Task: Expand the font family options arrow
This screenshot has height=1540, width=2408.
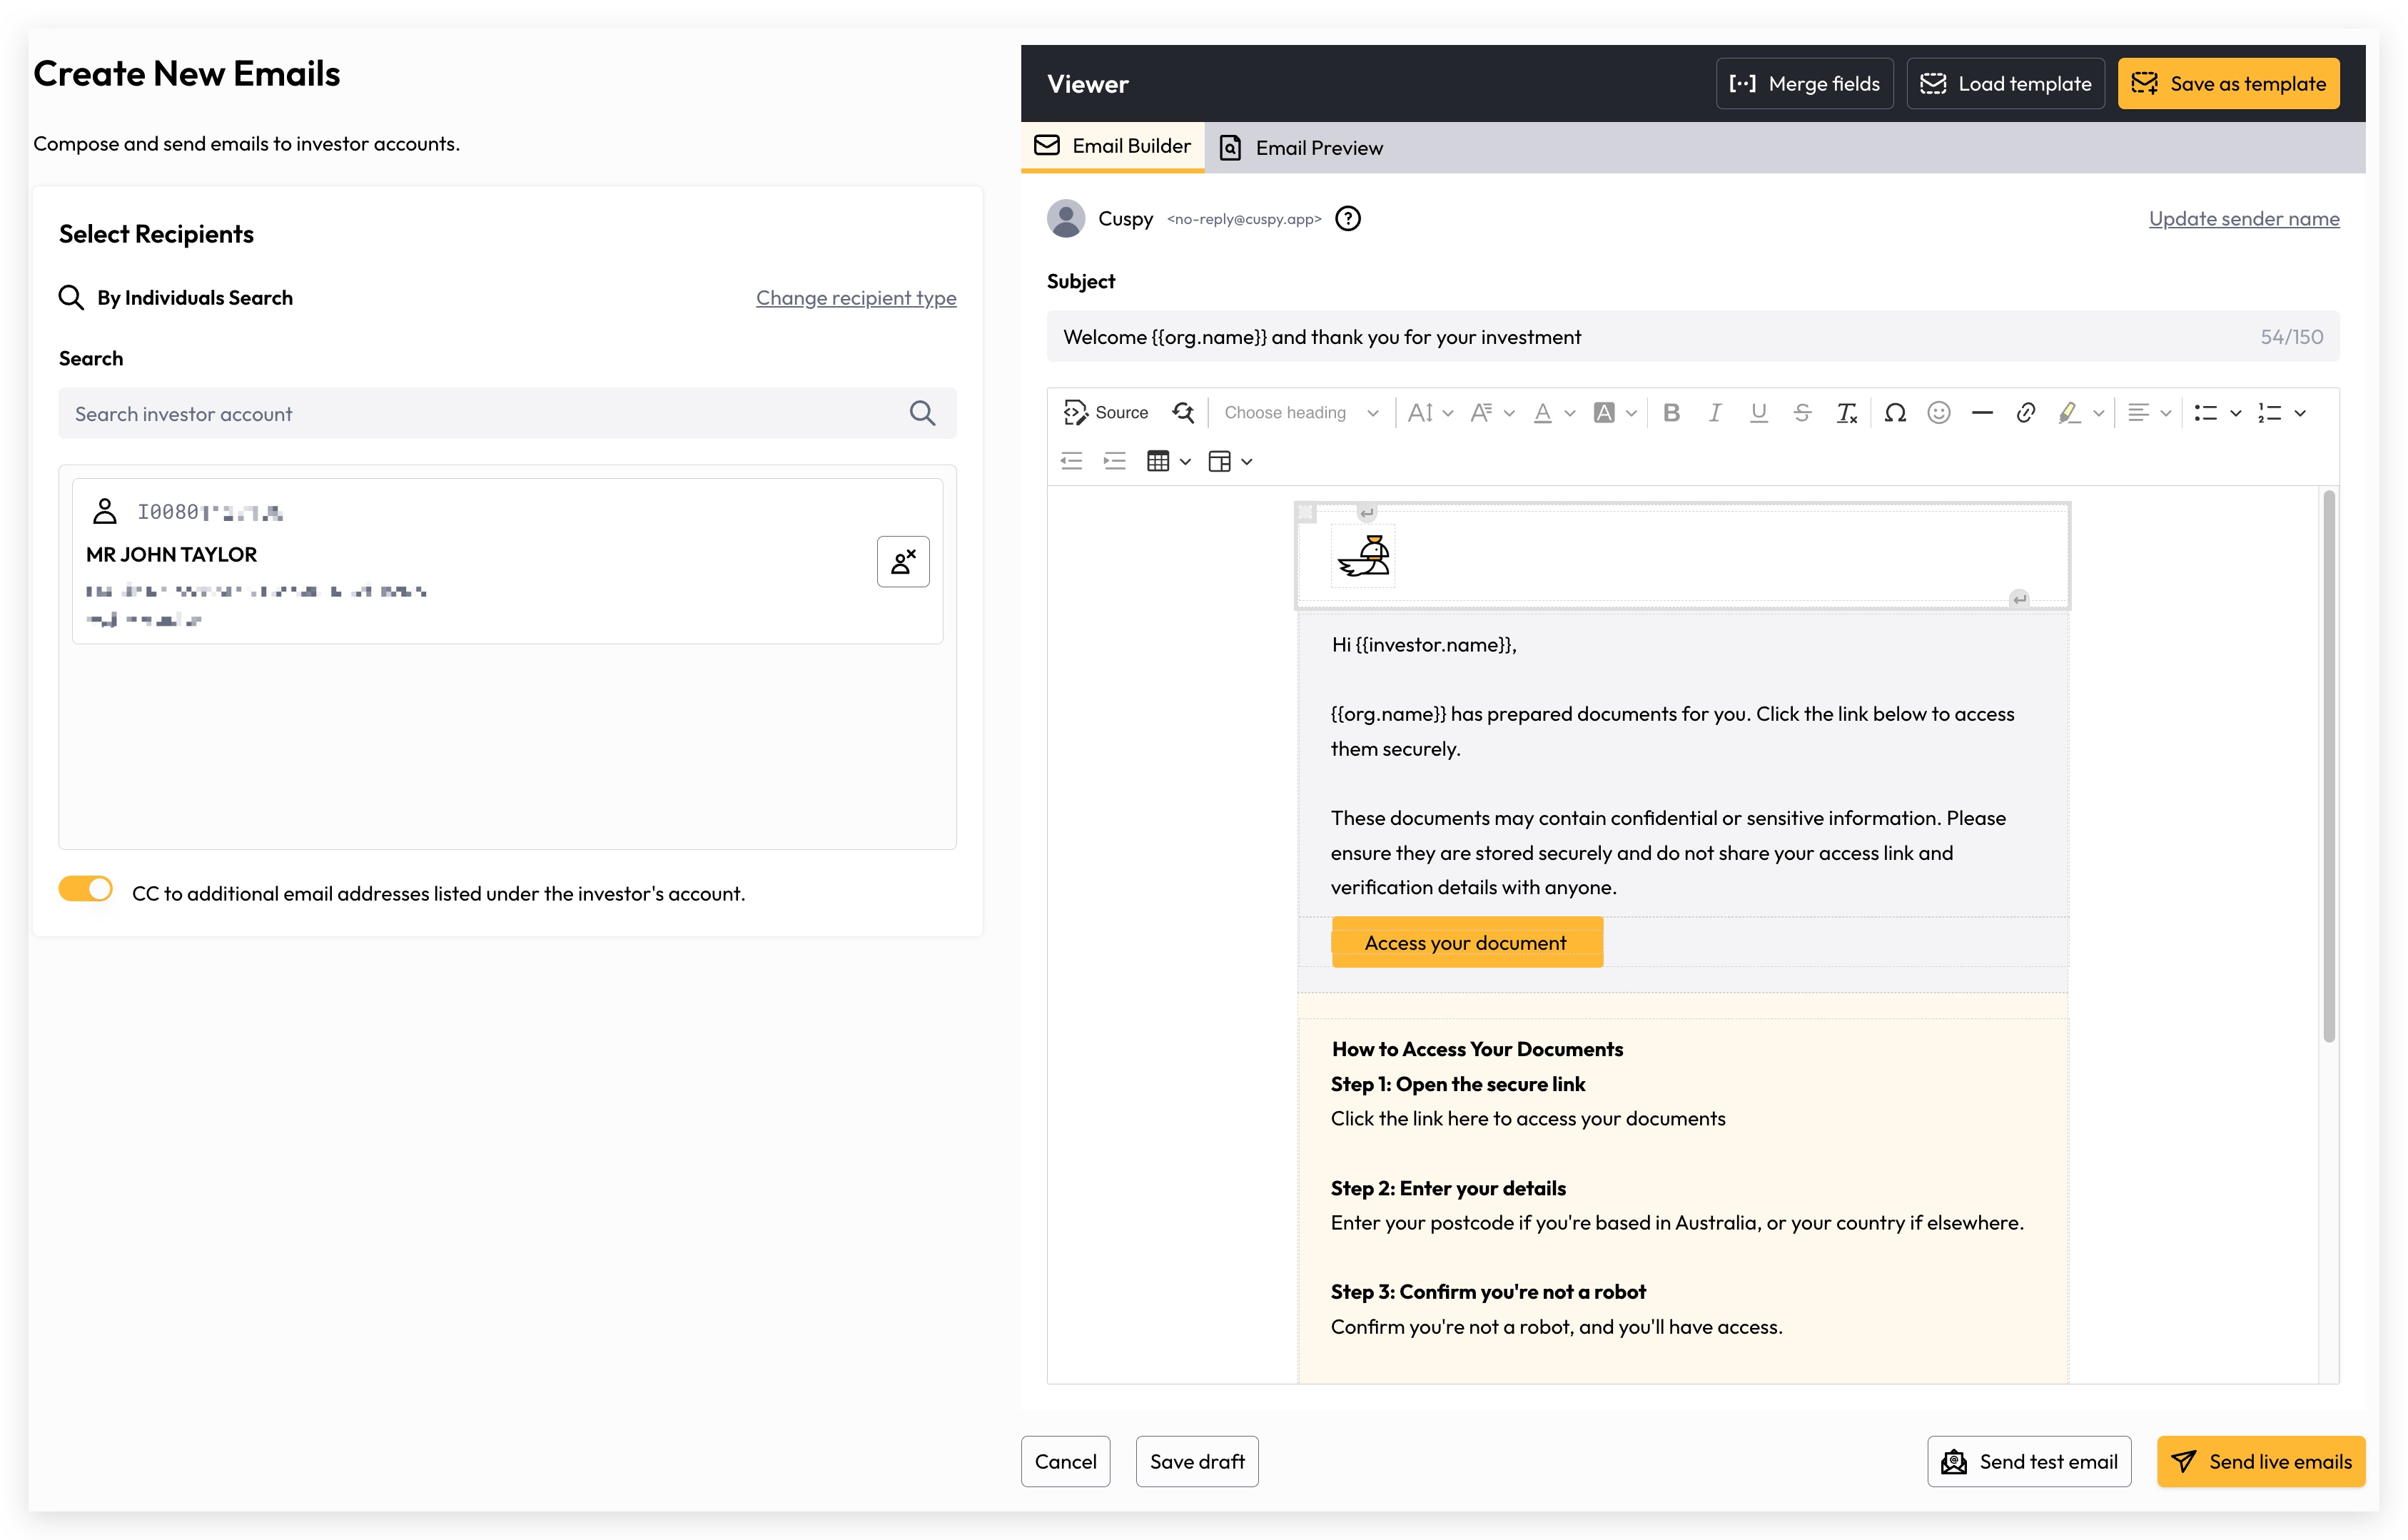Action: (1509, 413)
